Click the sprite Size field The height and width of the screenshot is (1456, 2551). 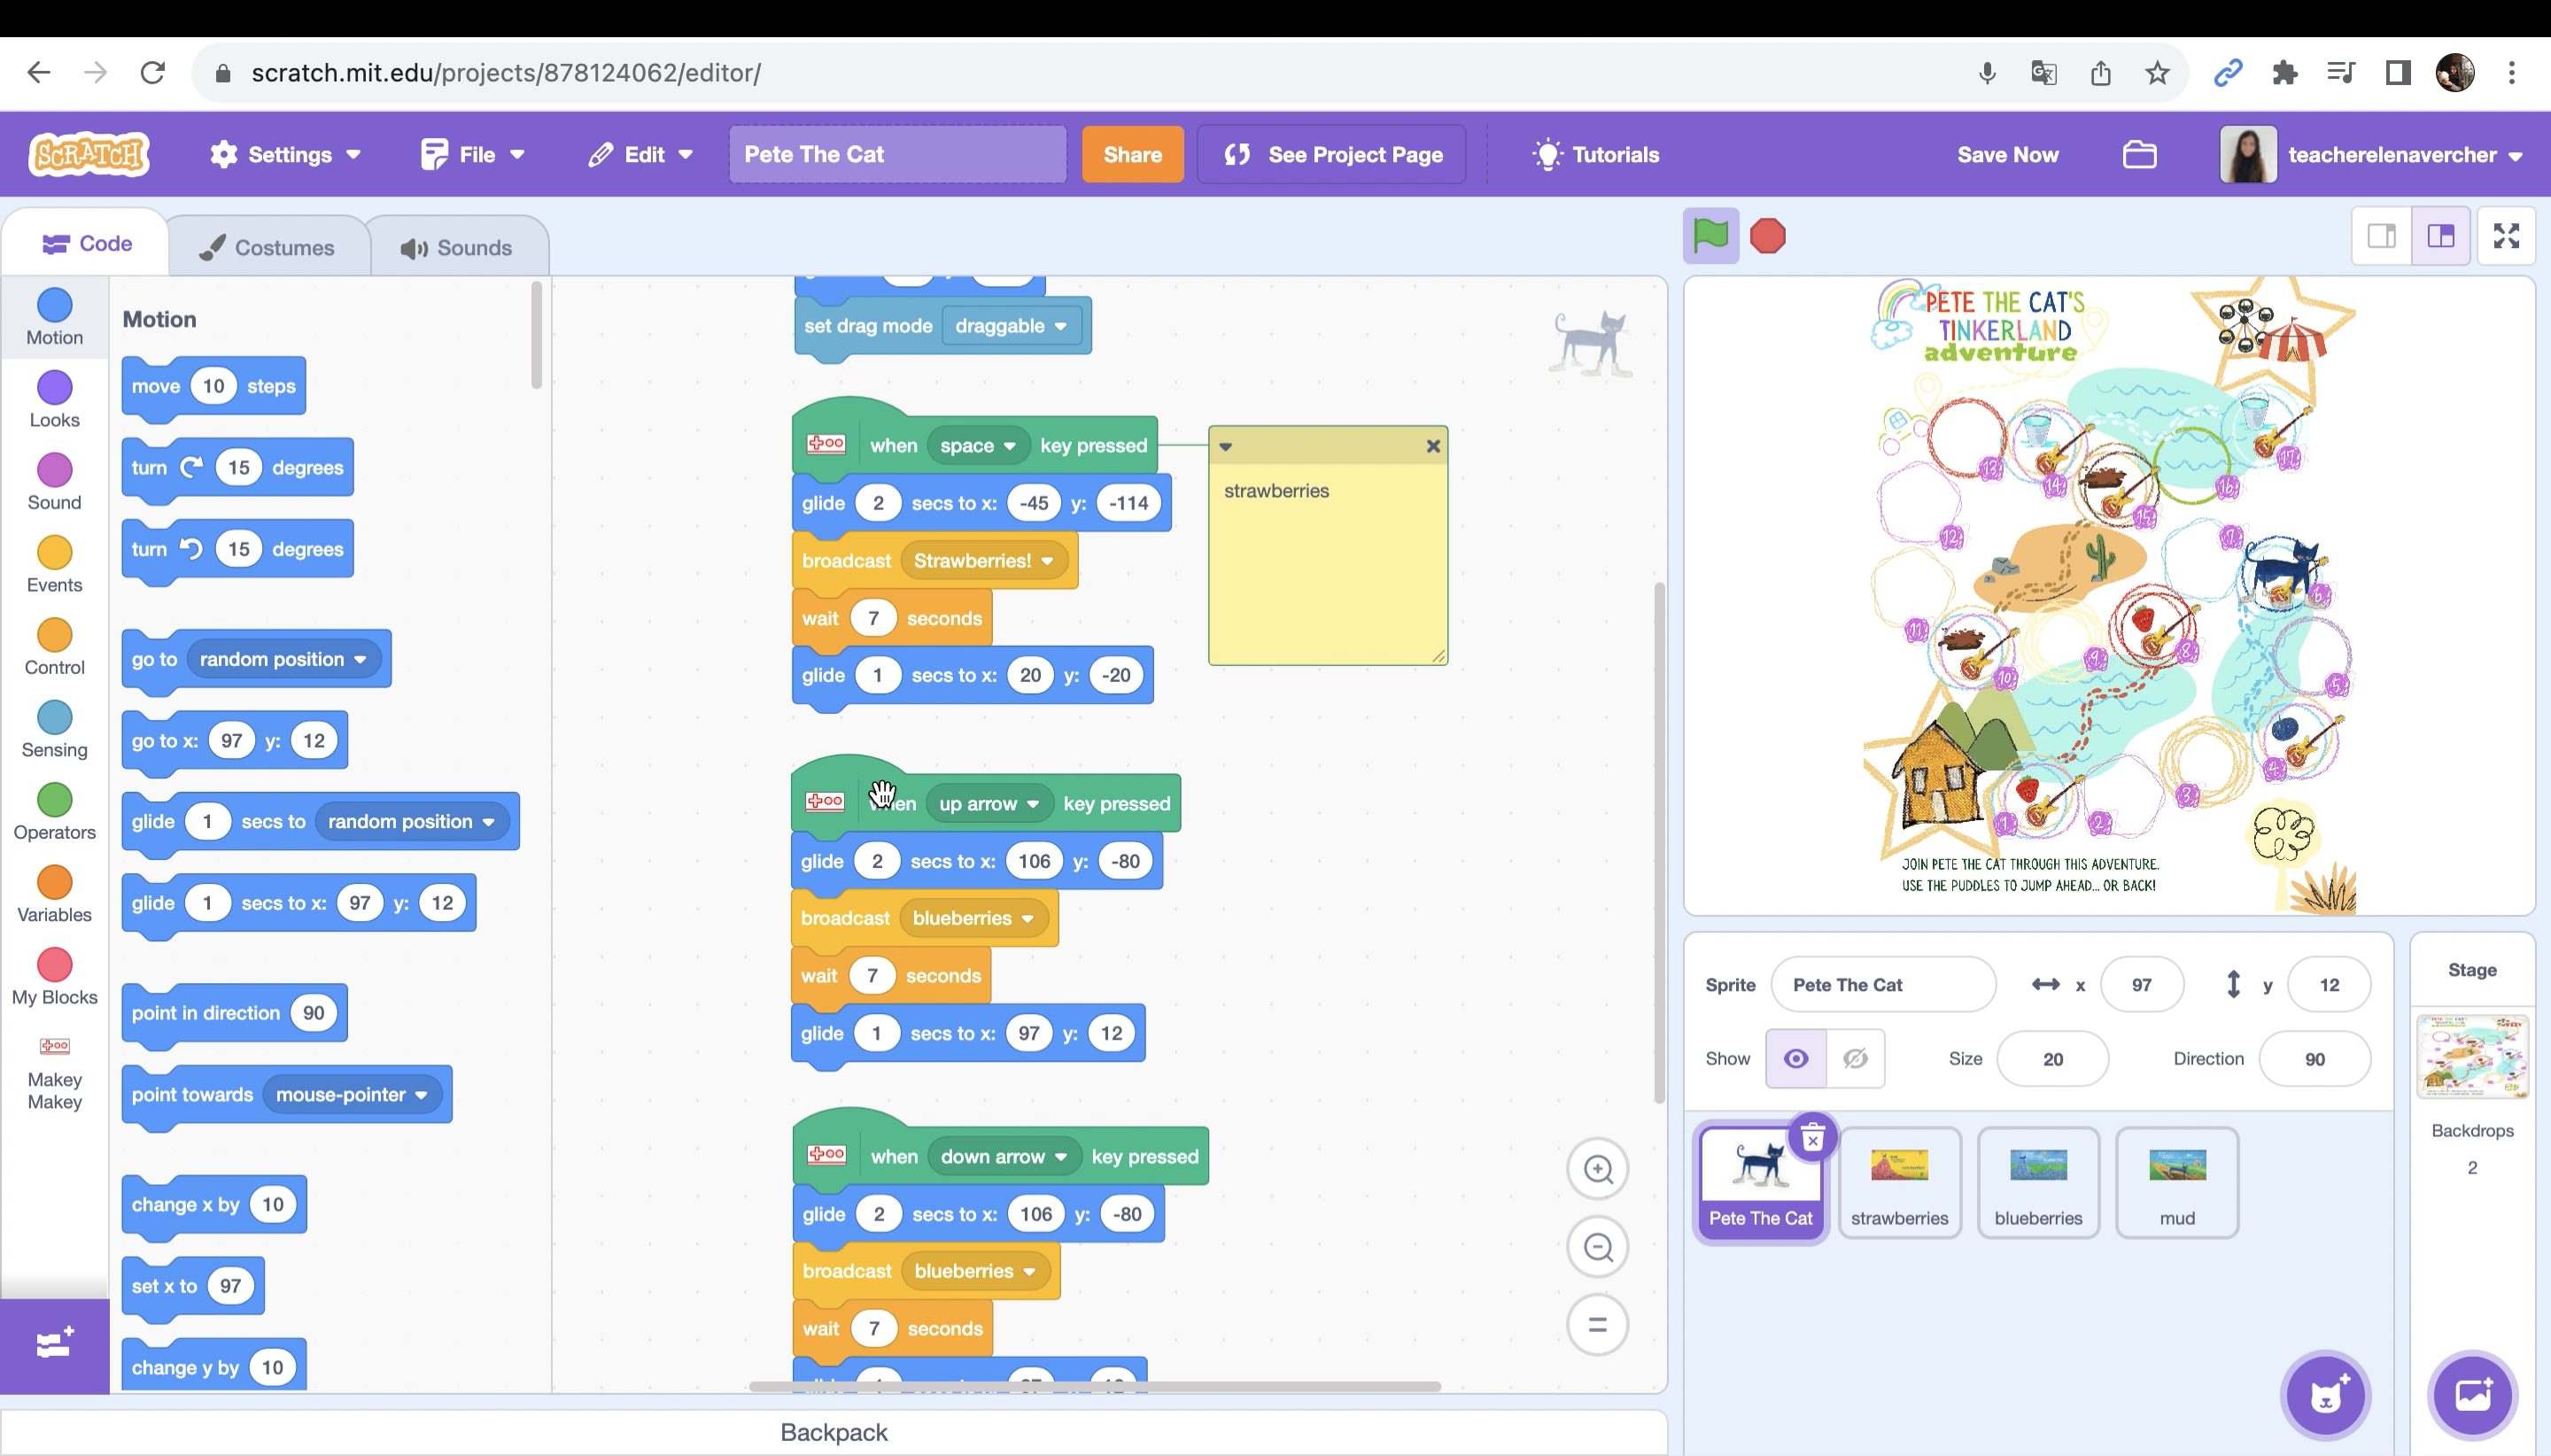coord(2052,1059)
